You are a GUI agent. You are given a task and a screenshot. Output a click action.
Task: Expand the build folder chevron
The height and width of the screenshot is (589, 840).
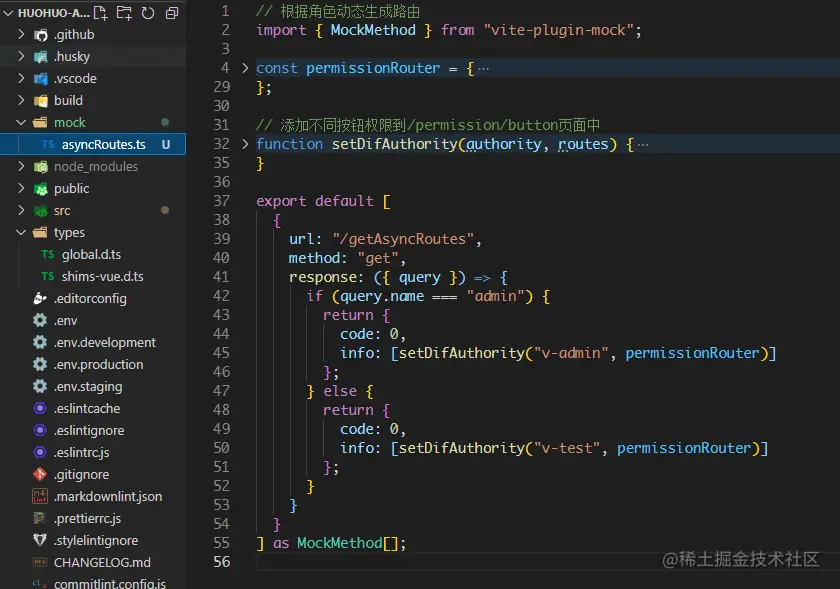21,100
